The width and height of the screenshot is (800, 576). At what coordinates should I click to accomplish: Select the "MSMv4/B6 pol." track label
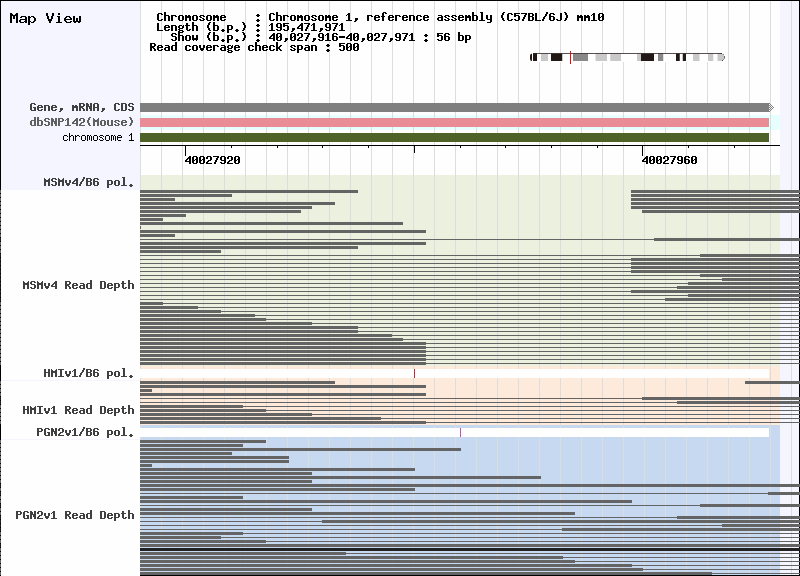(89, 182)
